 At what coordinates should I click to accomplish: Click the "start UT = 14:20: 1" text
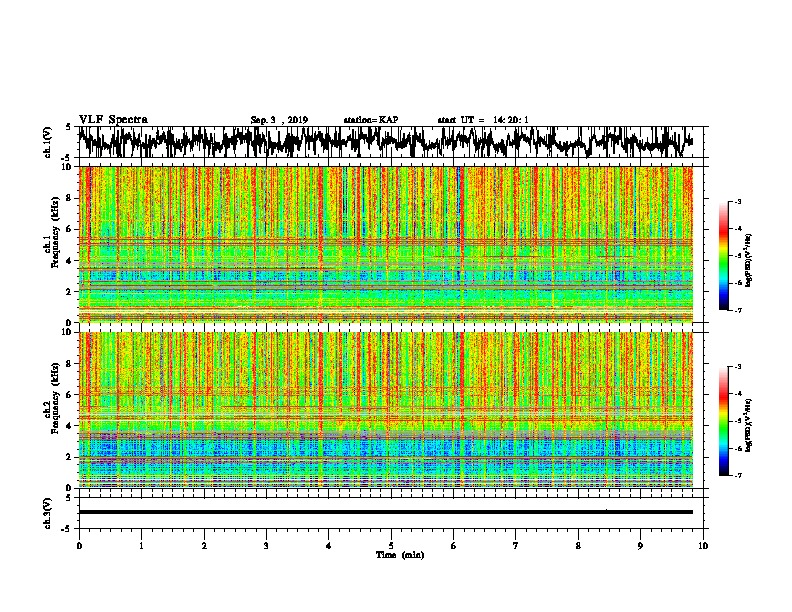[x=483, y=120]
